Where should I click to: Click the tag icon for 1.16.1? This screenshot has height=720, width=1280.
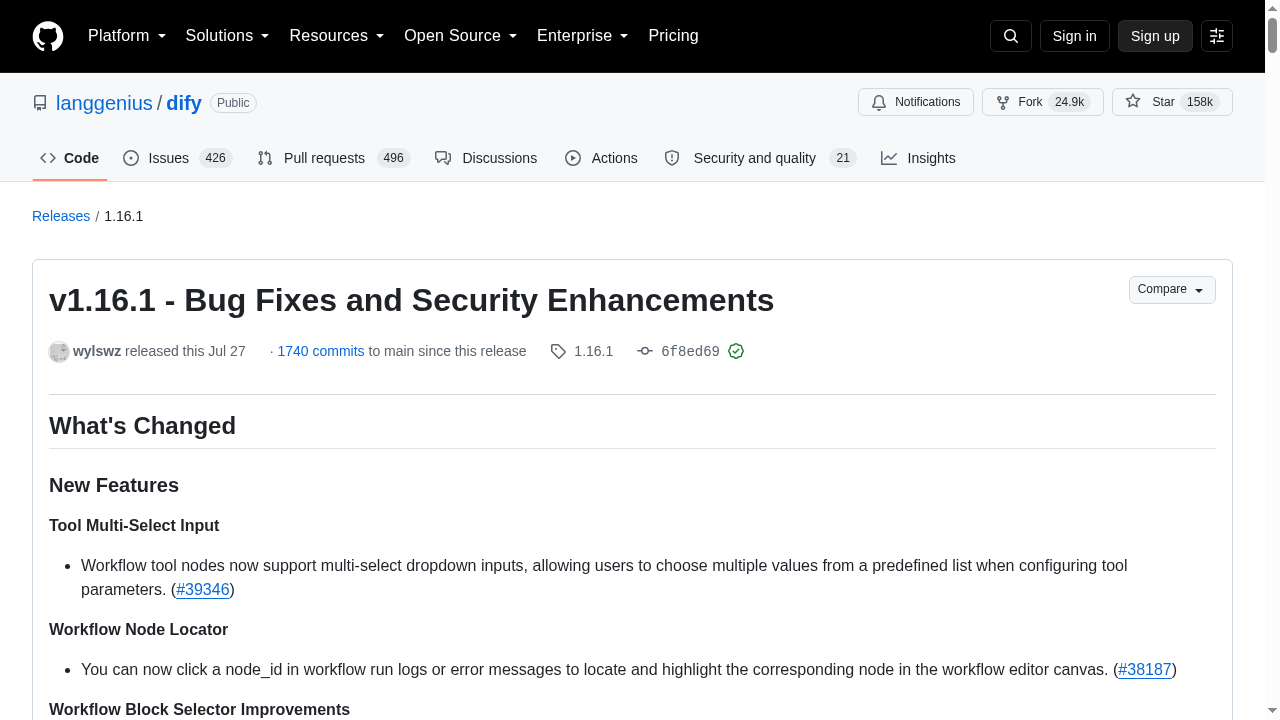558,351
